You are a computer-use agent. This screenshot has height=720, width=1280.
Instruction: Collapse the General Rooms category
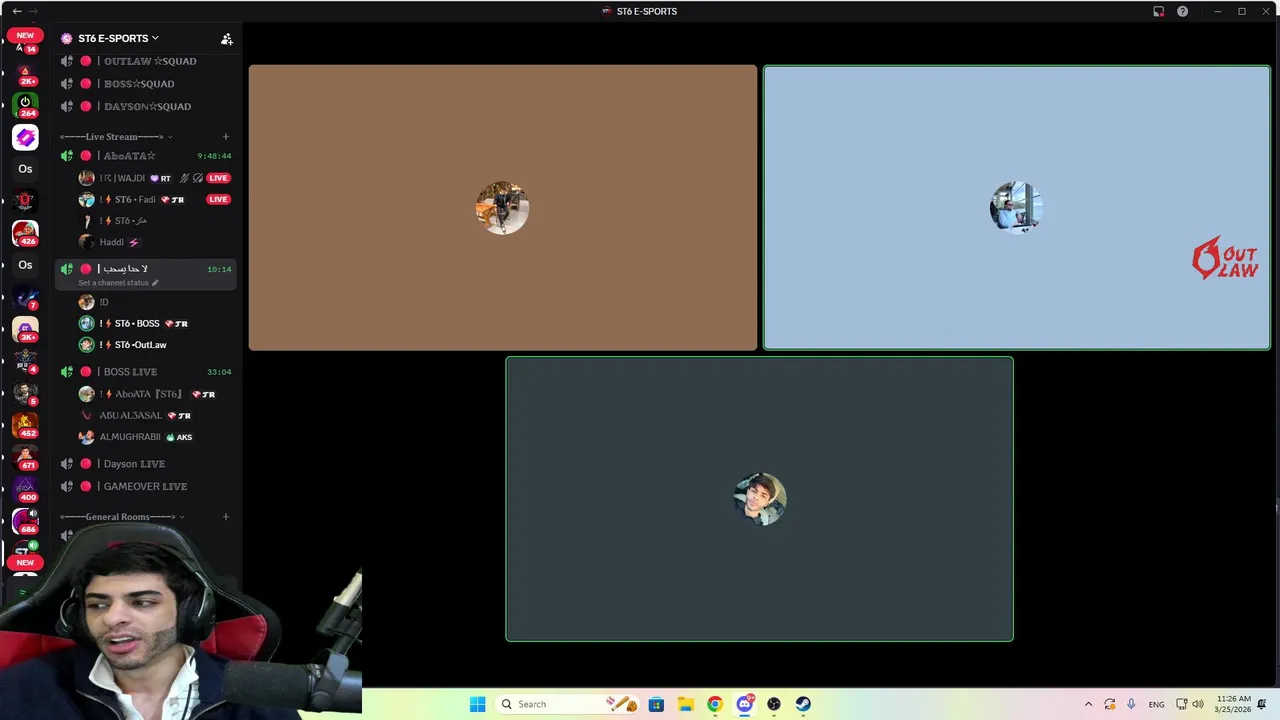tap(122, 517)
